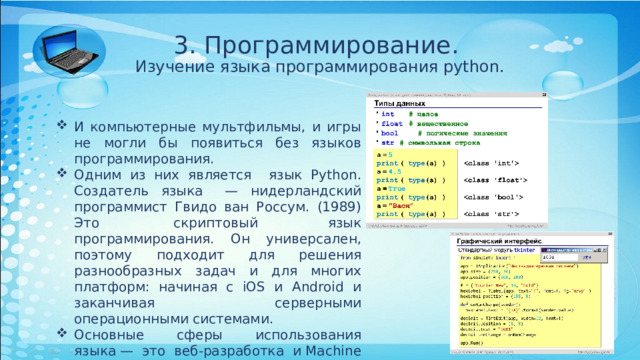Click the text 'не могли бы появиться без языков'

pos(218,143)
